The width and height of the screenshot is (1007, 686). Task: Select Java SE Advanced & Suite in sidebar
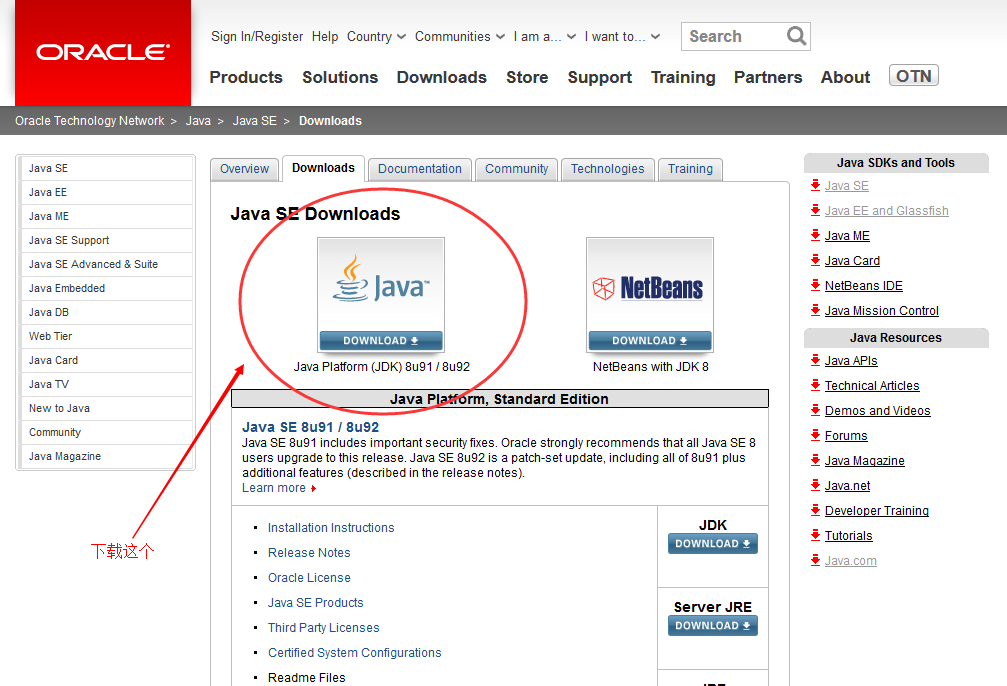coord(93,264)
